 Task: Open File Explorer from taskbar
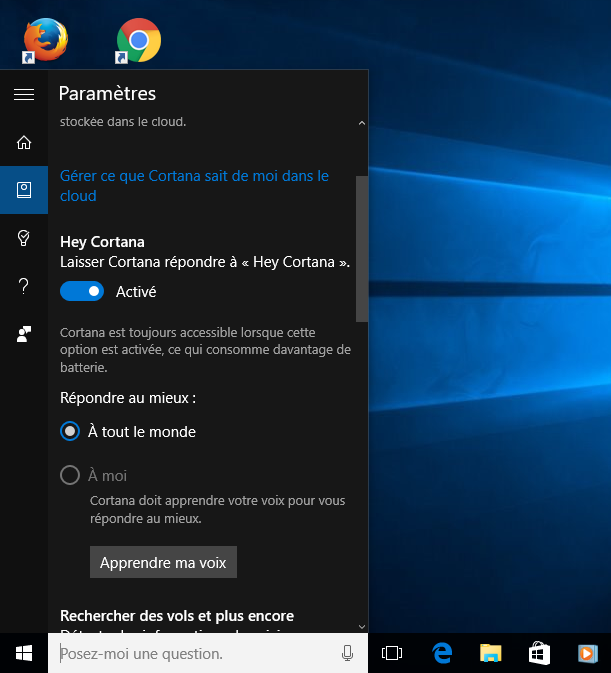490,653
